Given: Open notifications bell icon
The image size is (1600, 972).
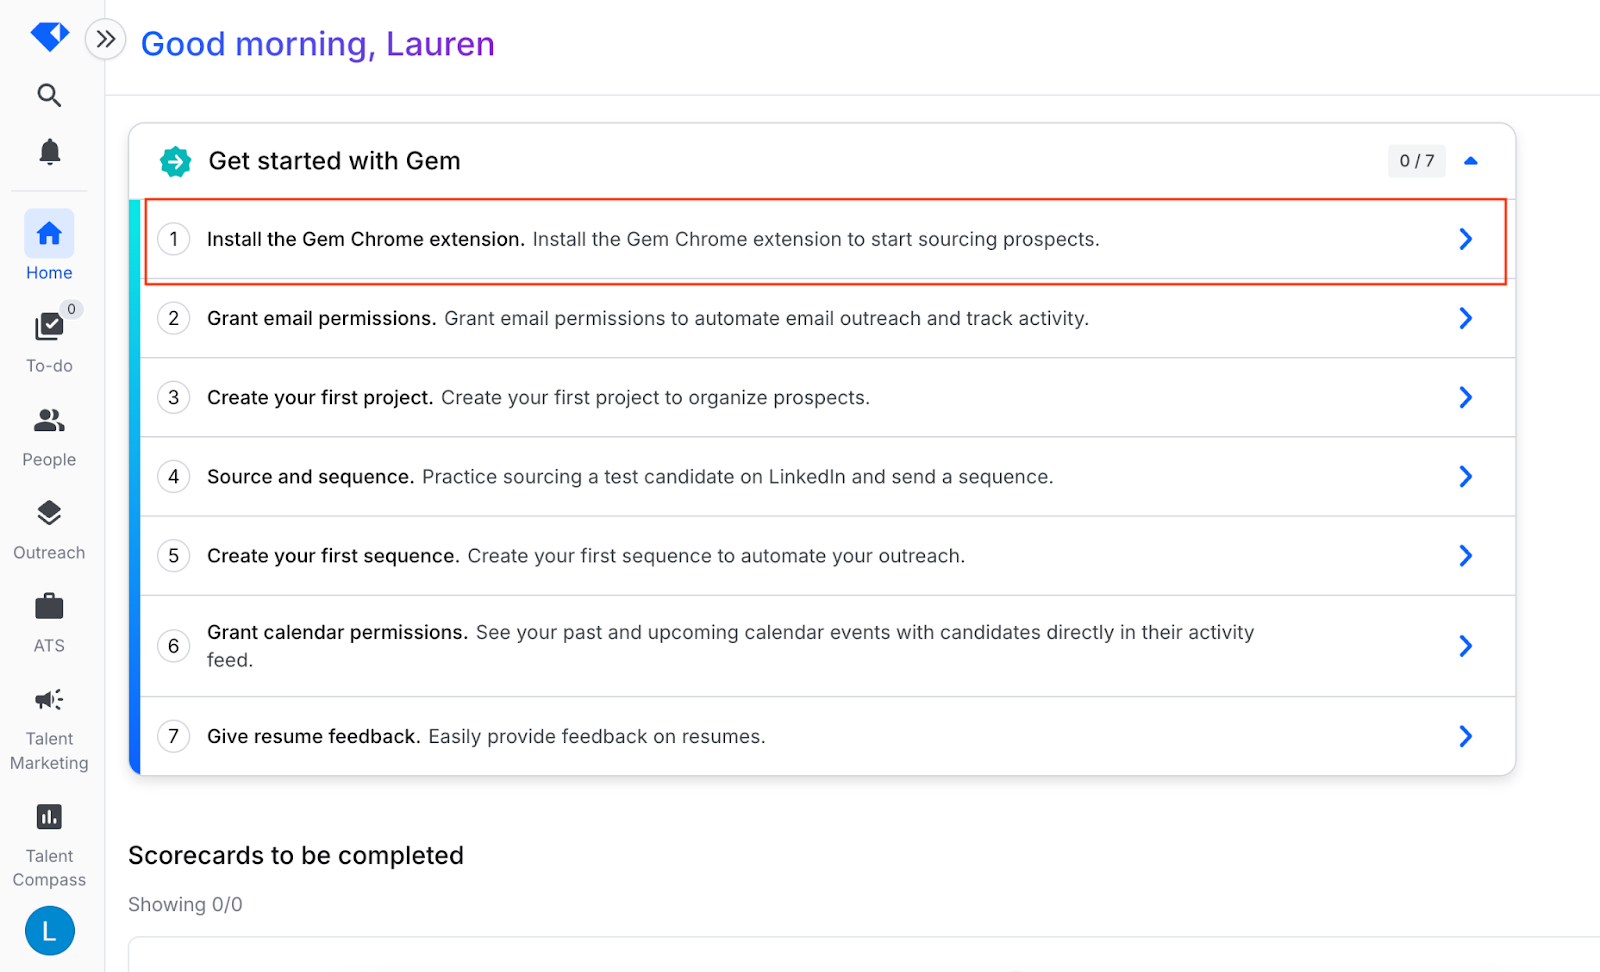Looking at the screenshot, I should point(49,151).
